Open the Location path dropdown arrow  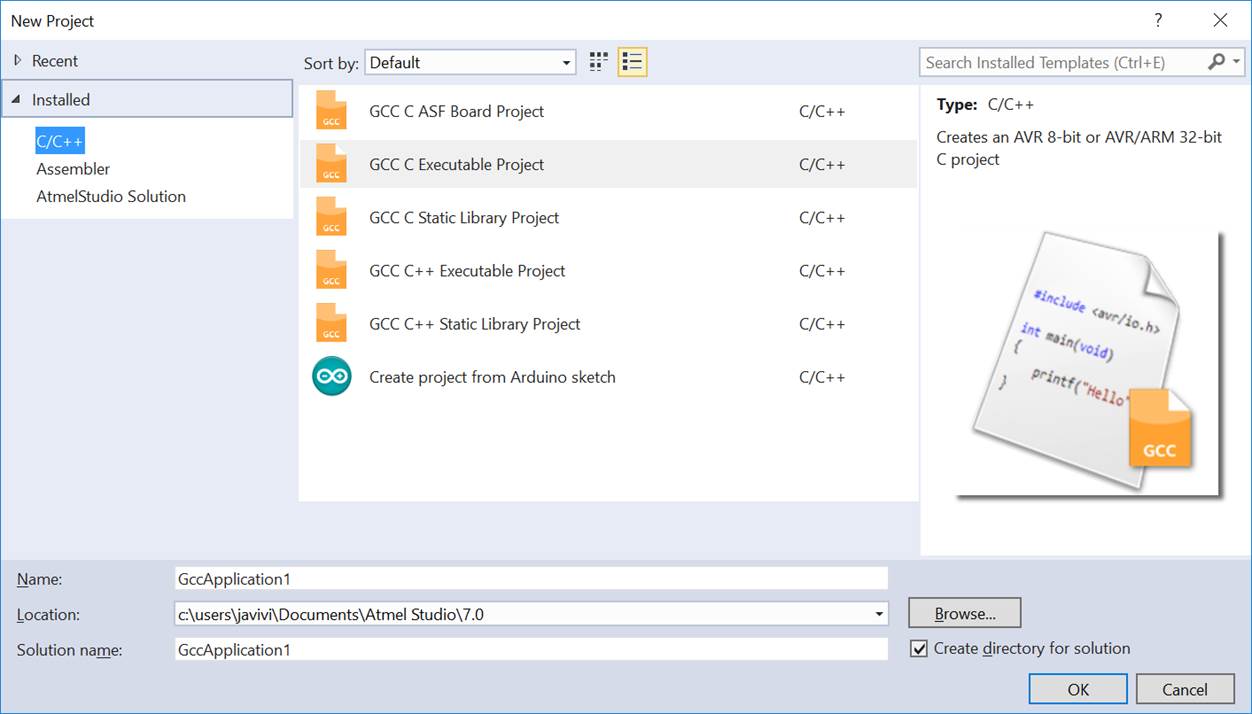879,614
